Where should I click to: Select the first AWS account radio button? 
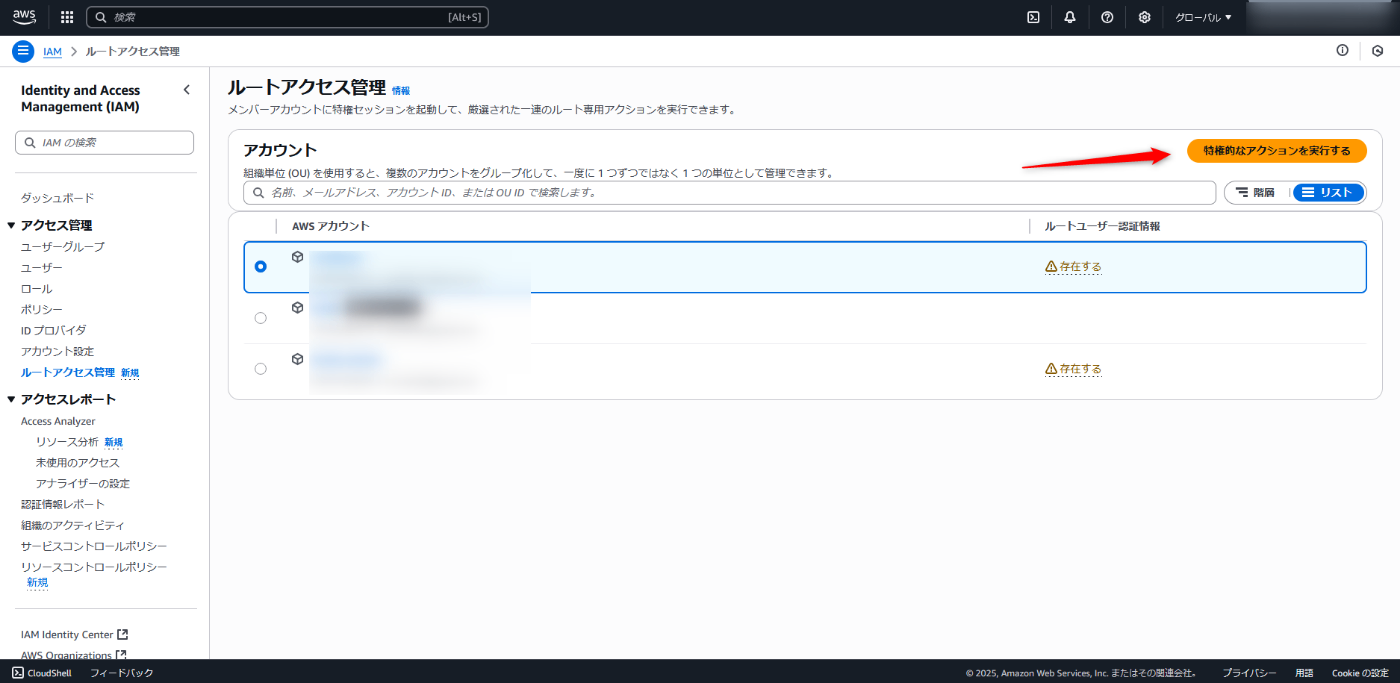[261, 267]
